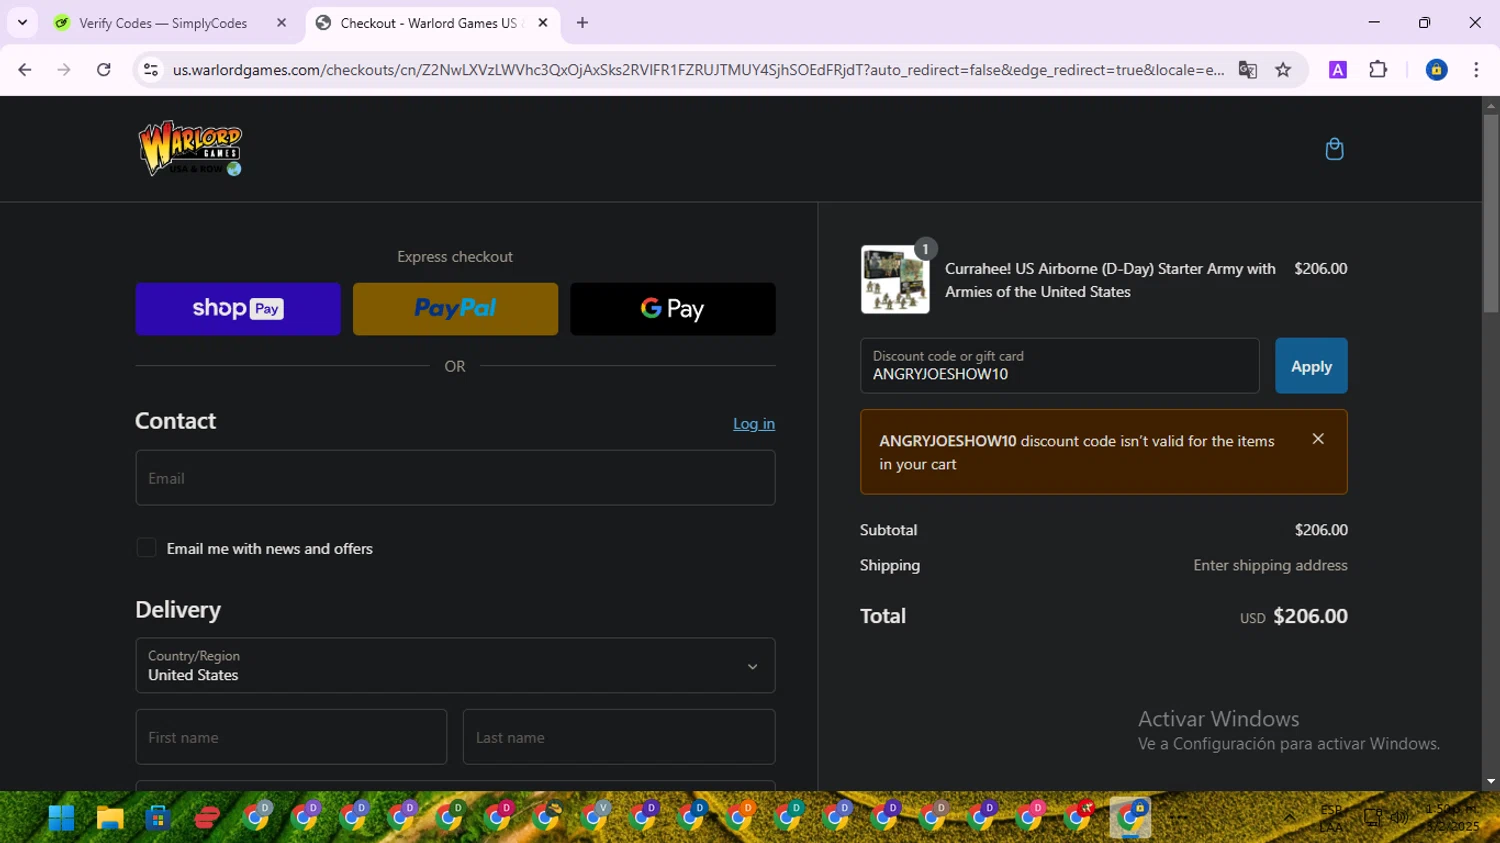Close the Checkout Warlord Games tab

tap(543, 23)
